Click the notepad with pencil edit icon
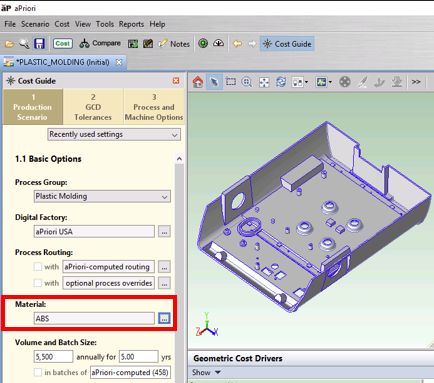 [148, 44]
